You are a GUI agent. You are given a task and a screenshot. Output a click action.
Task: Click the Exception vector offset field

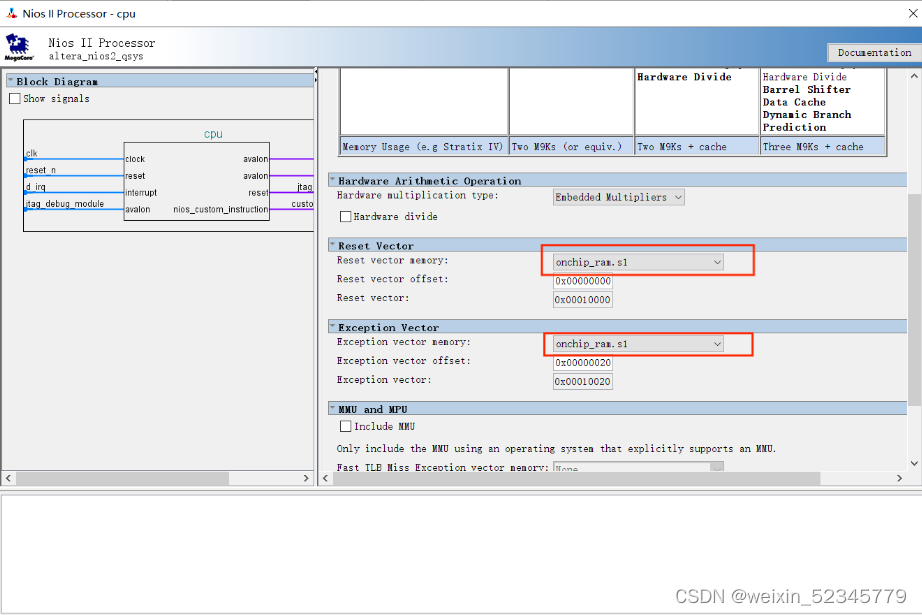tap(583, 363)
